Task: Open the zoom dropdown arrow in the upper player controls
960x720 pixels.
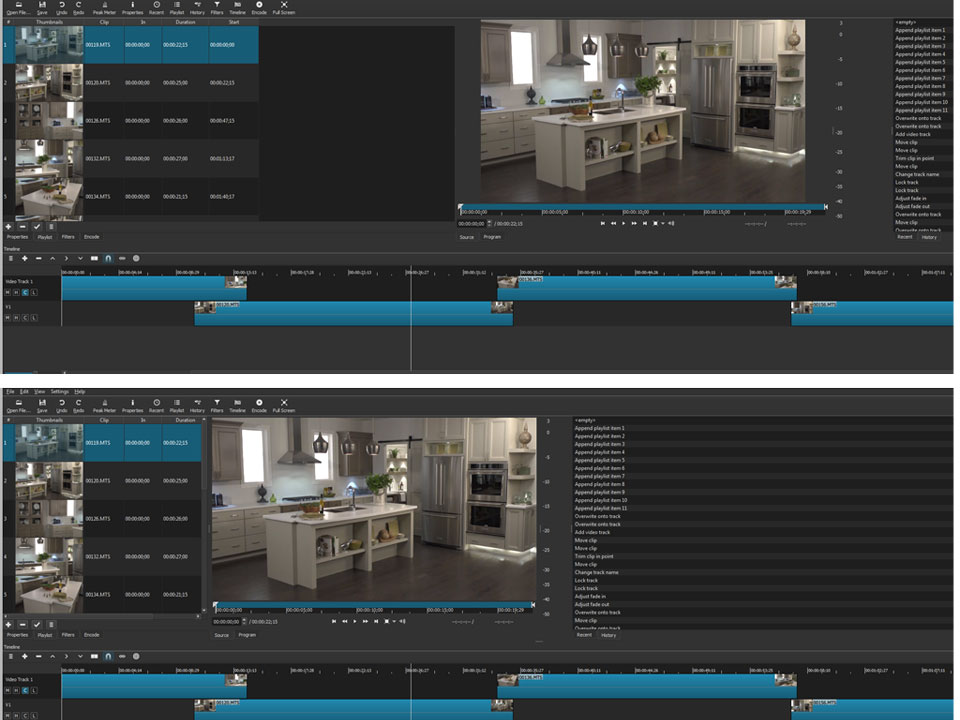Action: (663, 223)
